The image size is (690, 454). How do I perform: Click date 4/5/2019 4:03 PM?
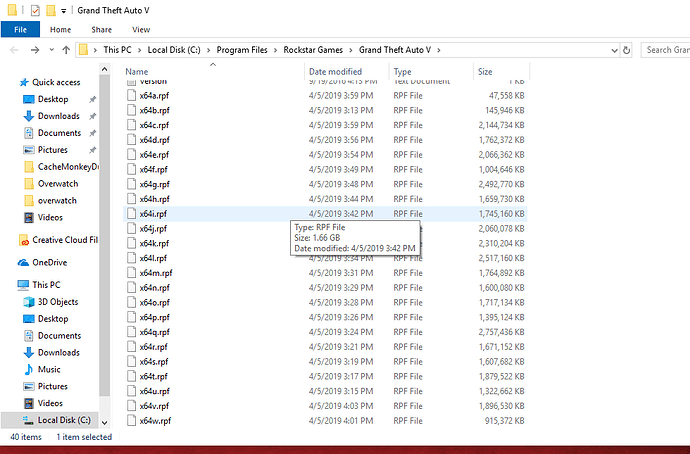pos(341,406)
